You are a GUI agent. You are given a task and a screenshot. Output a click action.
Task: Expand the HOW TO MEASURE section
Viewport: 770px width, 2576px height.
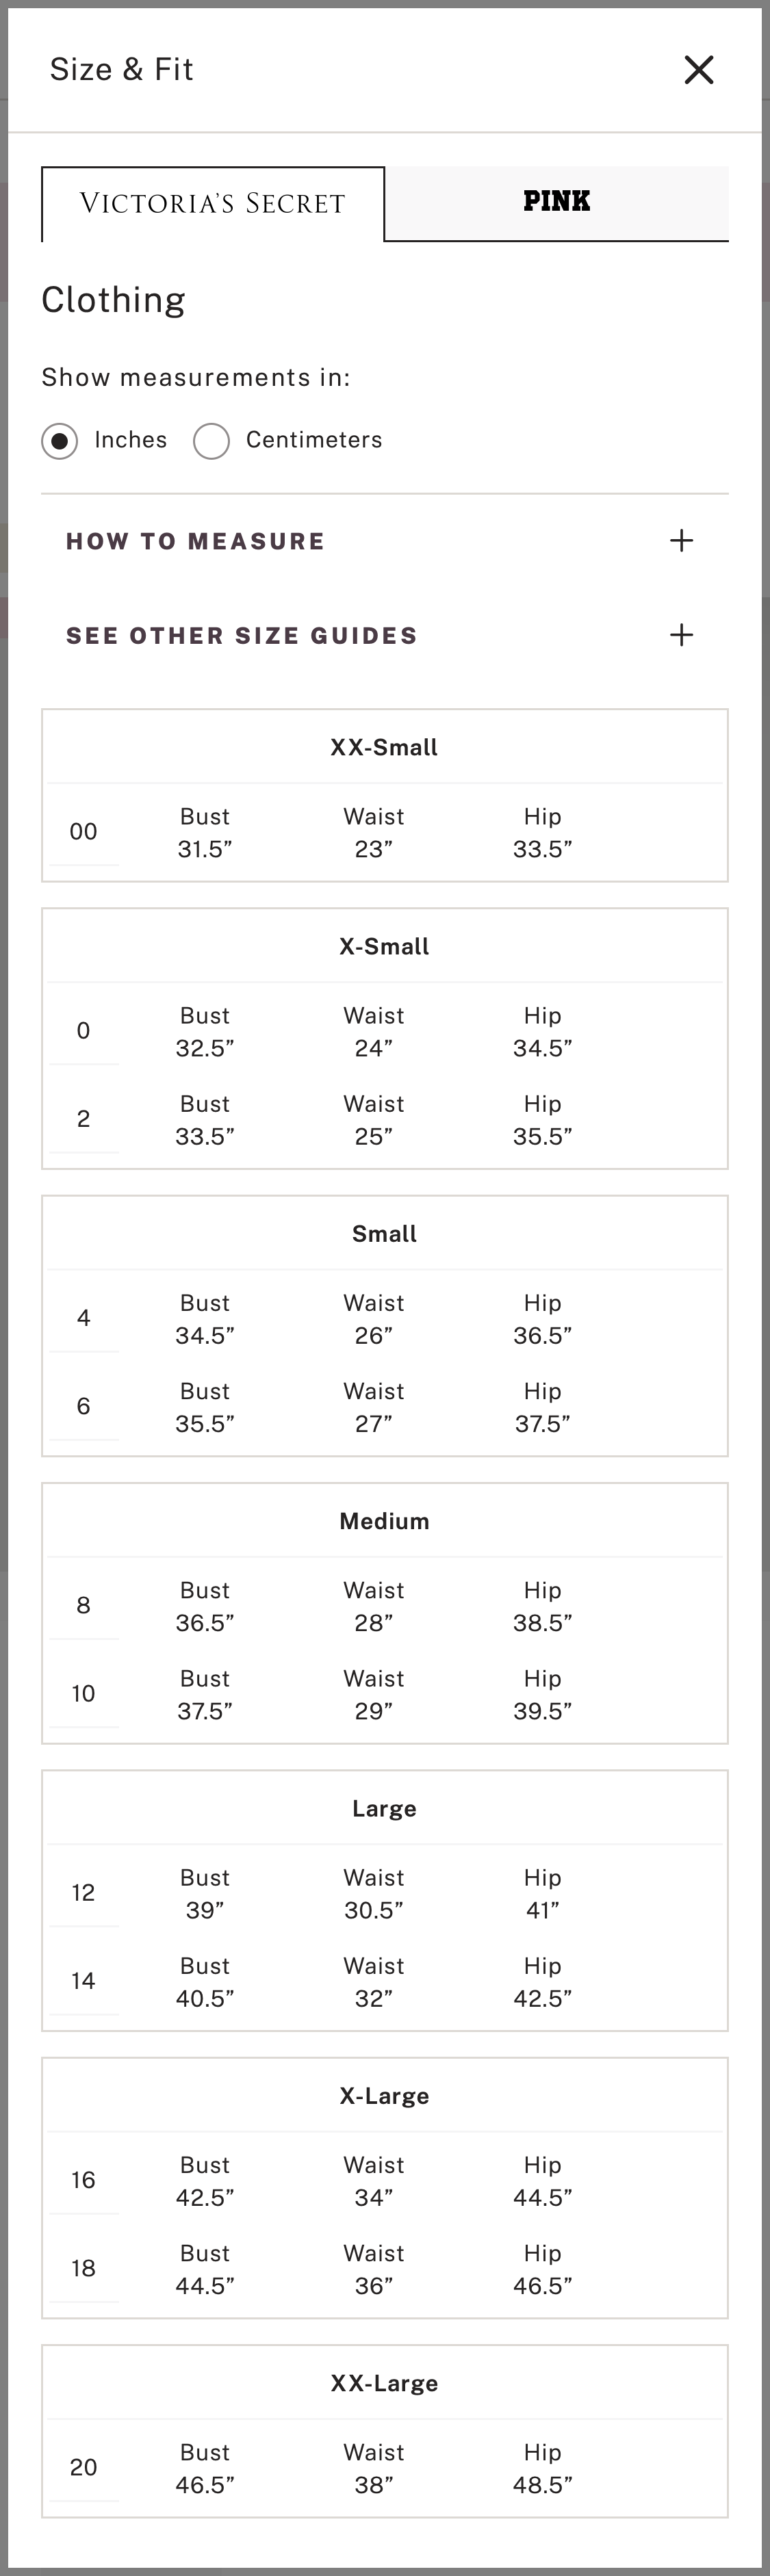point(196,540)
